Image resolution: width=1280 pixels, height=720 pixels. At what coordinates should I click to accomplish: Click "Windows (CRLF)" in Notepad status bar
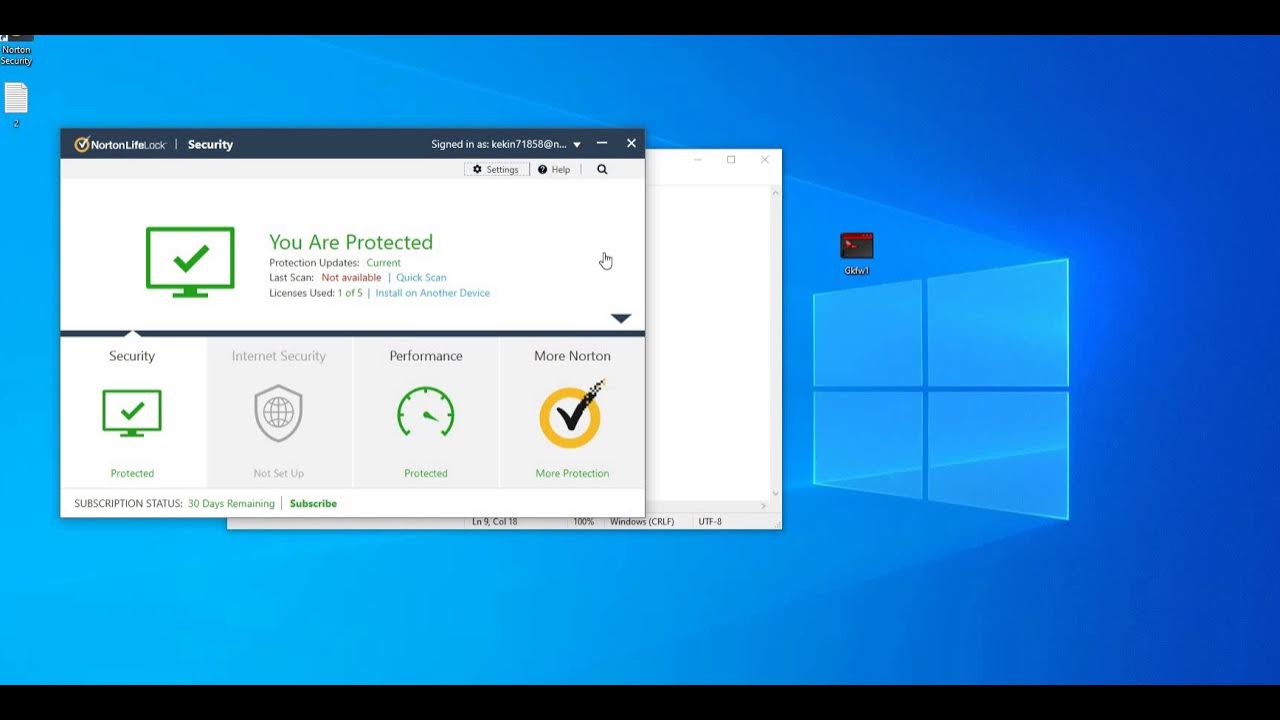click(x=642, y=522)
